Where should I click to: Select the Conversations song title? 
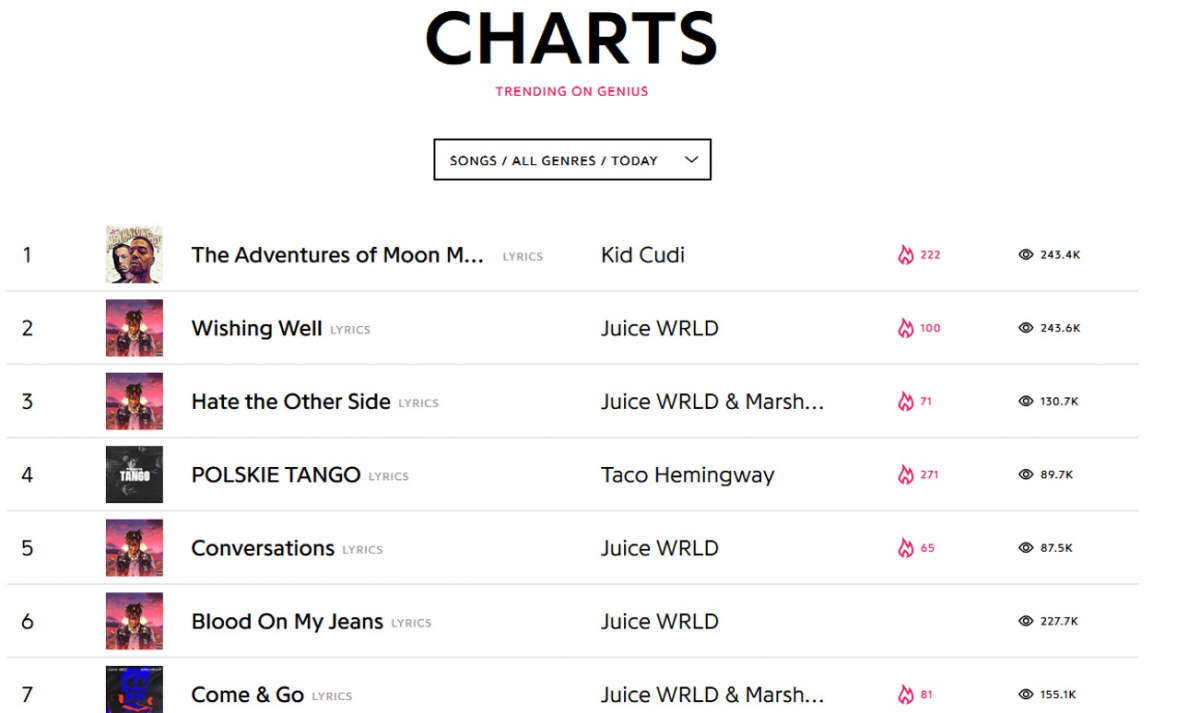click(x=262, y=548)
